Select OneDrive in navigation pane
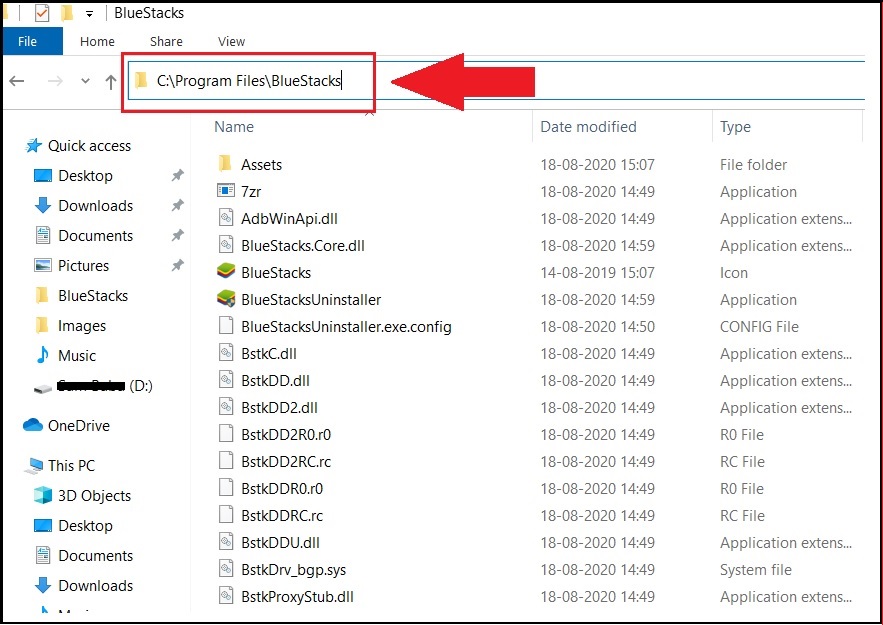The image size is (883, 625). tap(78, 426)
